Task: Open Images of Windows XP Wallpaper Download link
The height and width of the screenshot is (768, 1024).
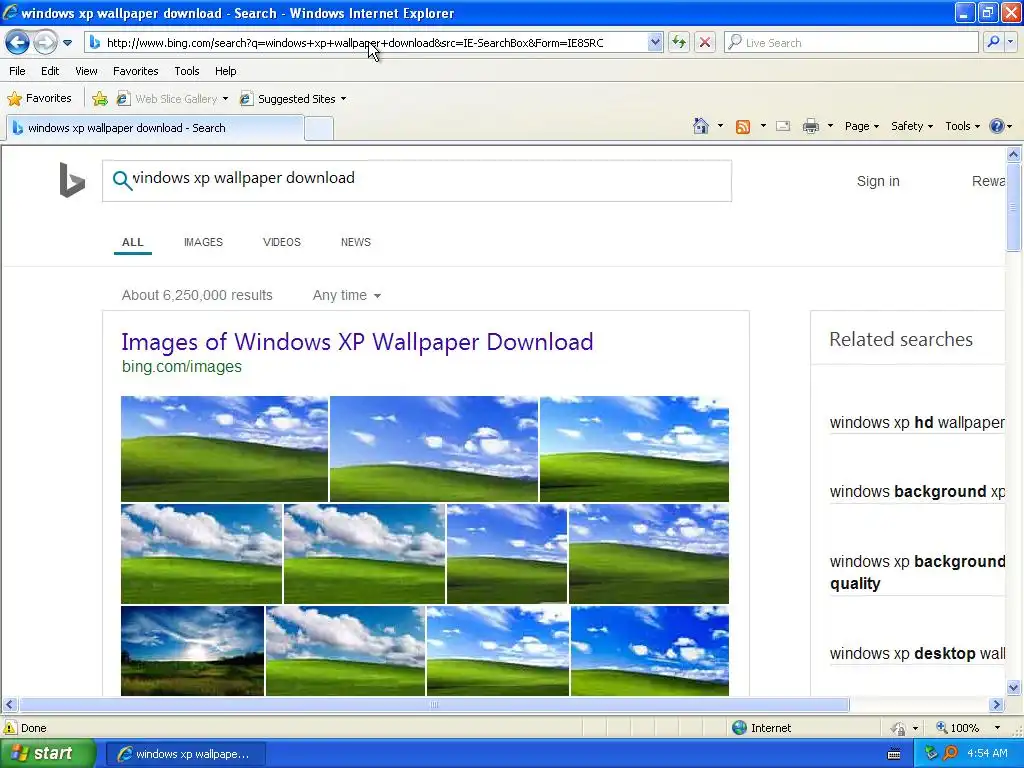Action: (357, 342)
